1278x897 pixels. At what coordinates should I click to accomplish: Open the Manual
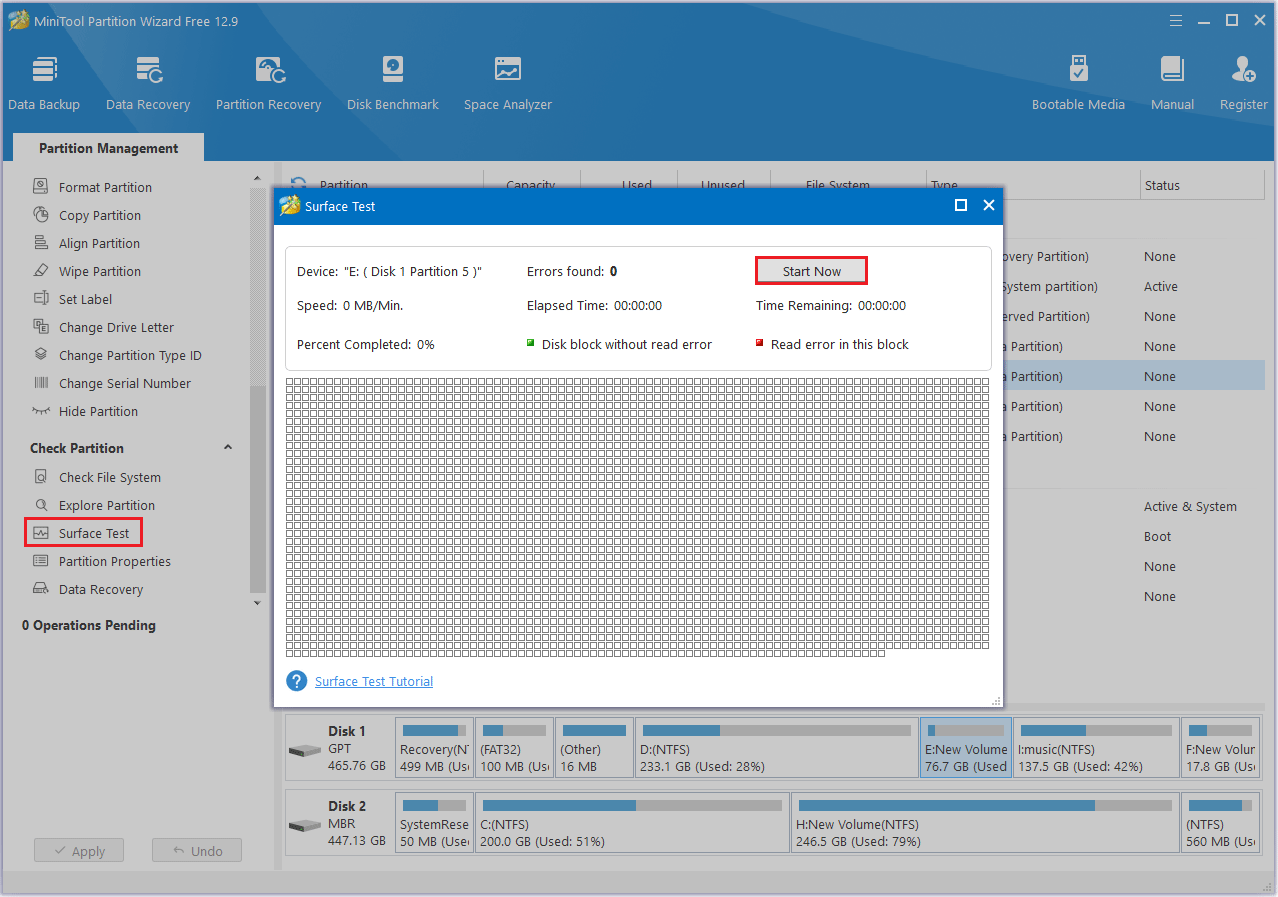click(1172, 83)
